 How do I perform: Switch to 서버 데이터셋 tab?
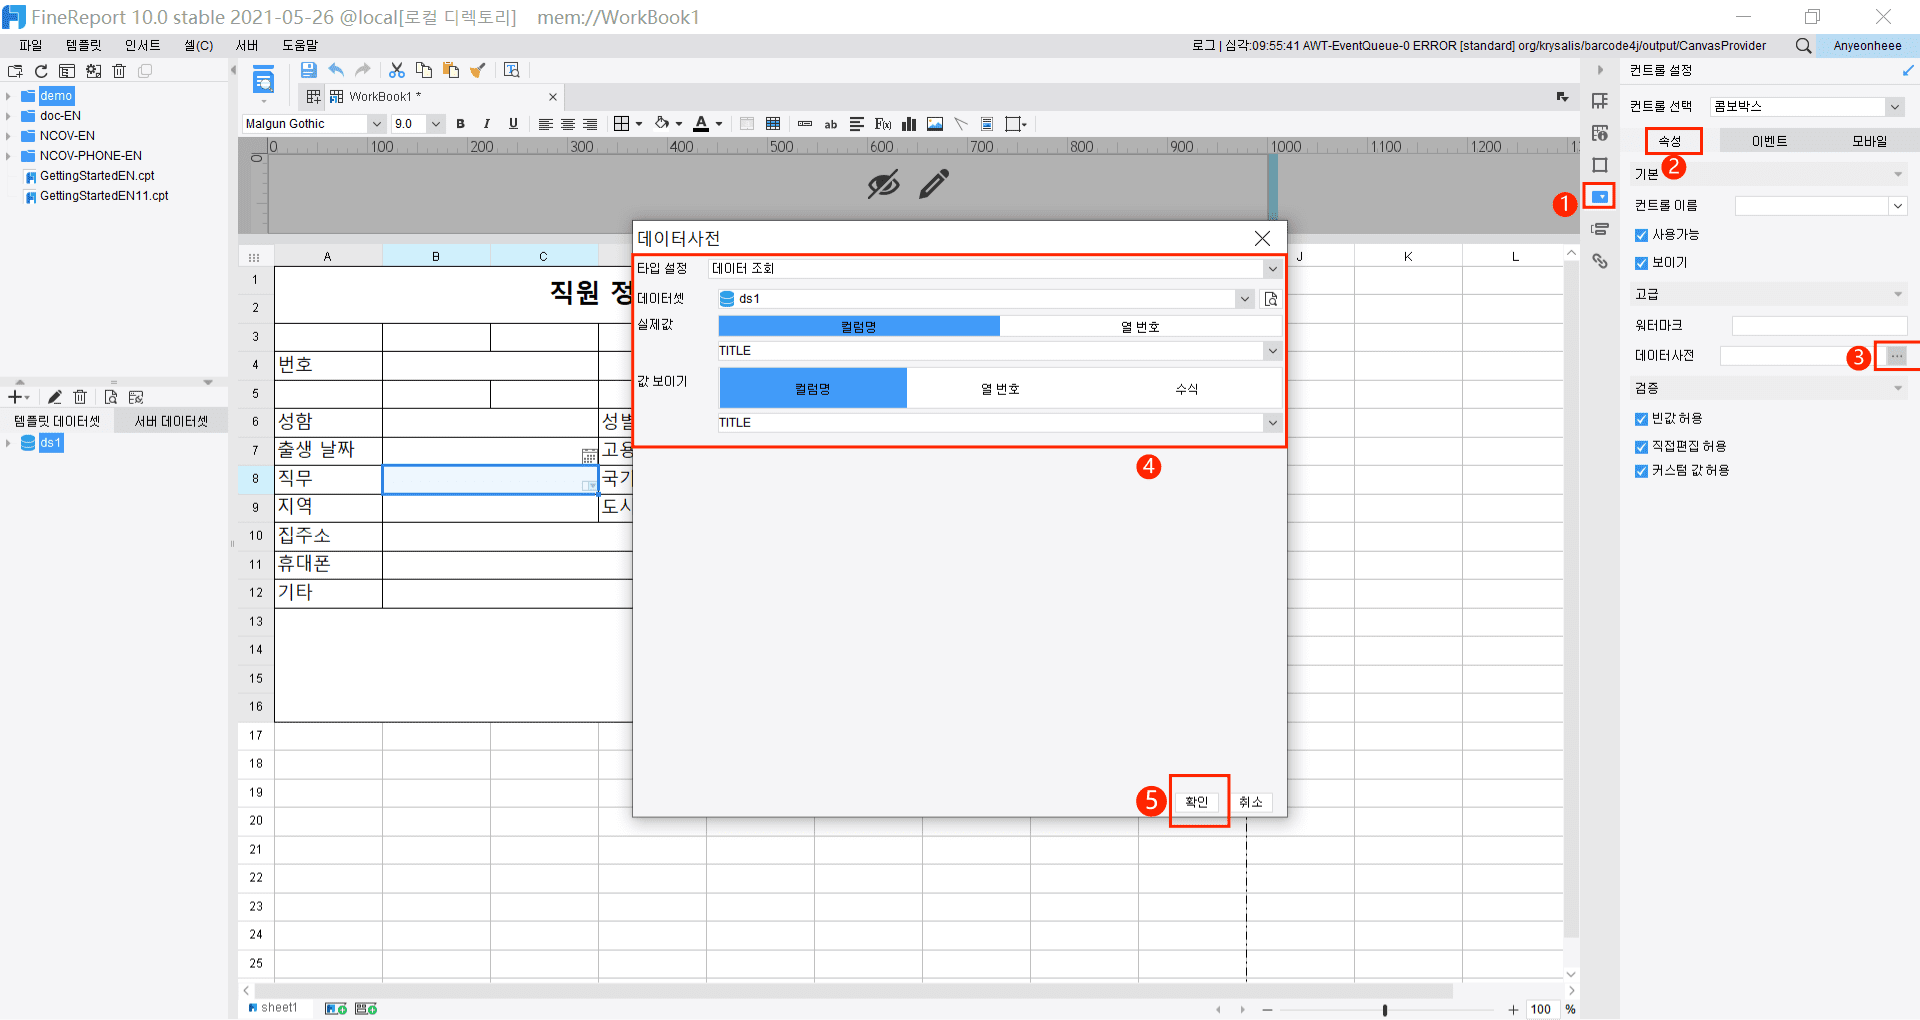coord(171,421)
